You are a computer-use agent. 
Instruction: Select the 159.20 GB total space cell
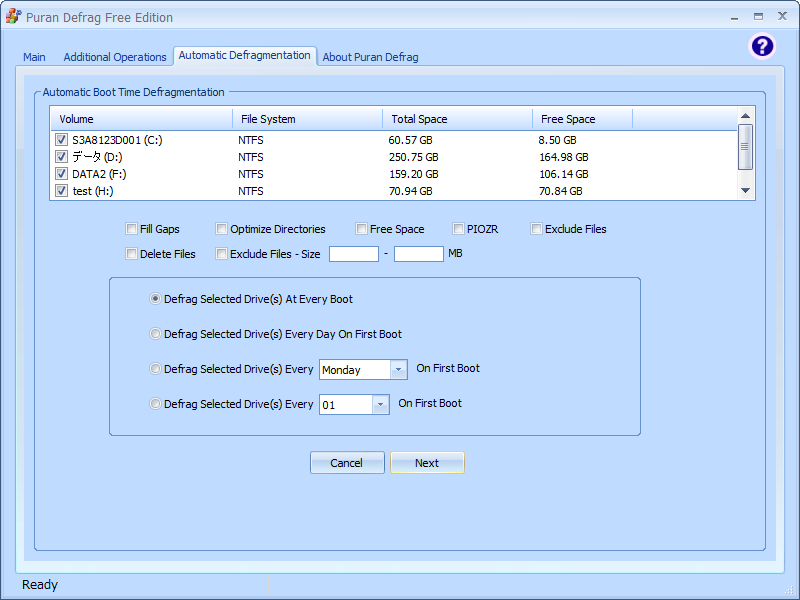(x=413, y=174)
